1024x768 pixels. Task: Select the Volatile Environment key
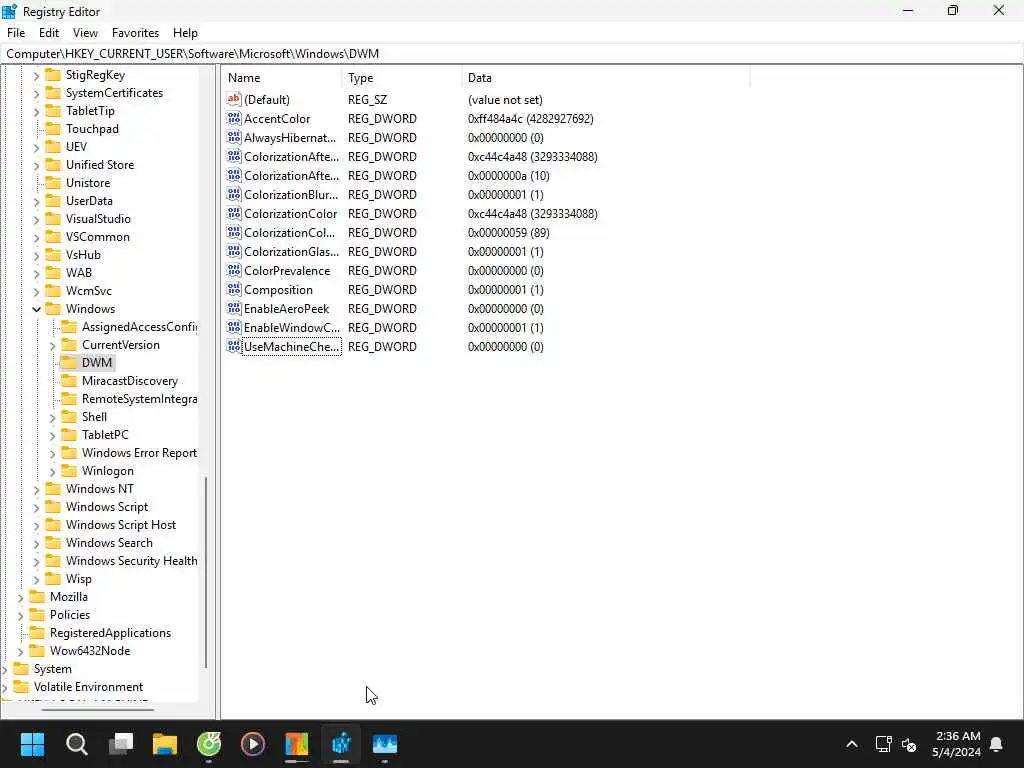click(x=88, y=687)
